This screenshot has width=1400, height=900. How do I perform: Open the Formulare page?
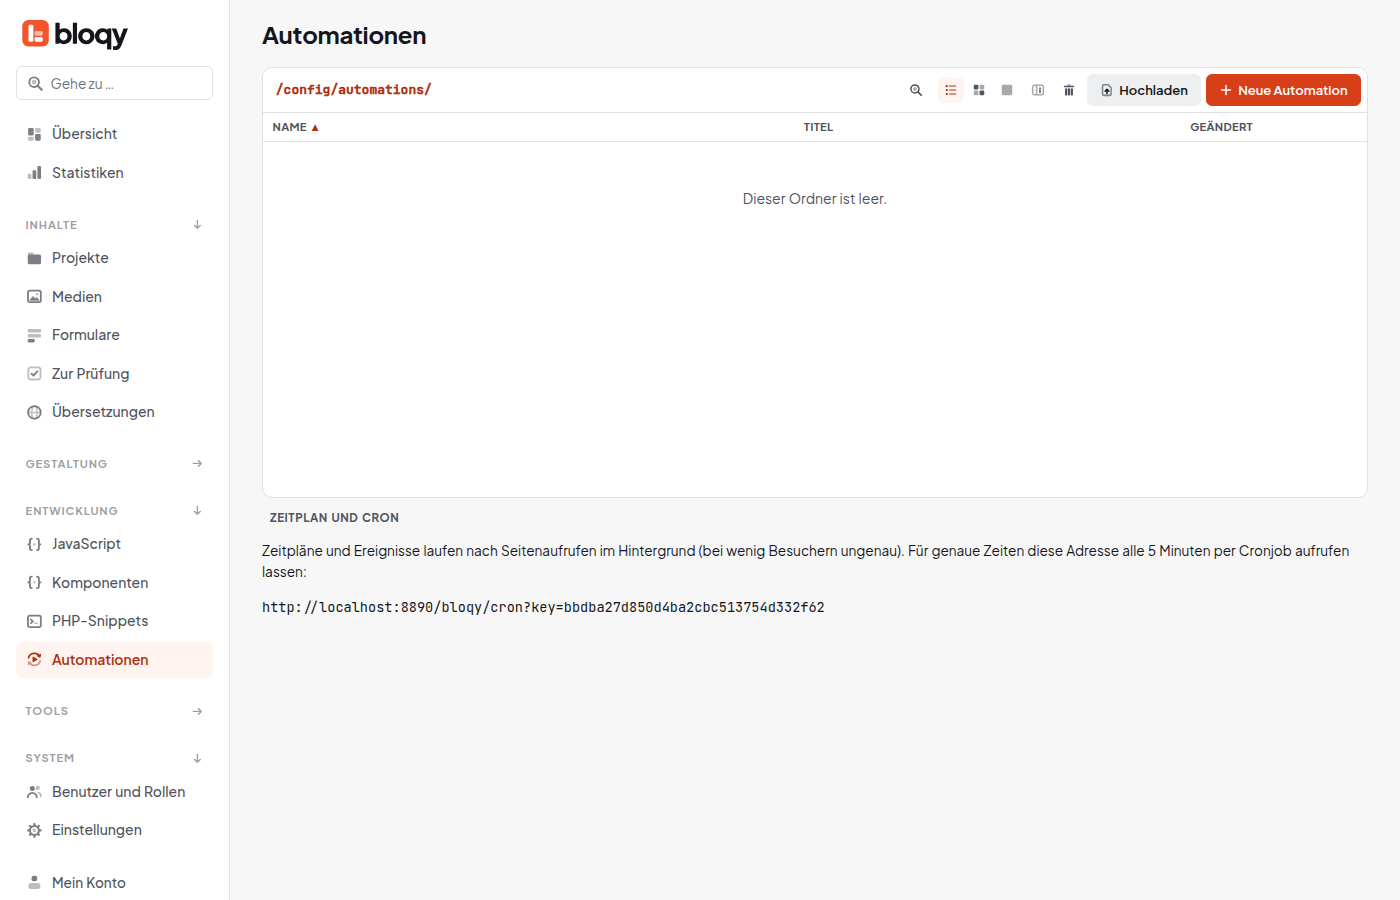[x=114, y=335]
